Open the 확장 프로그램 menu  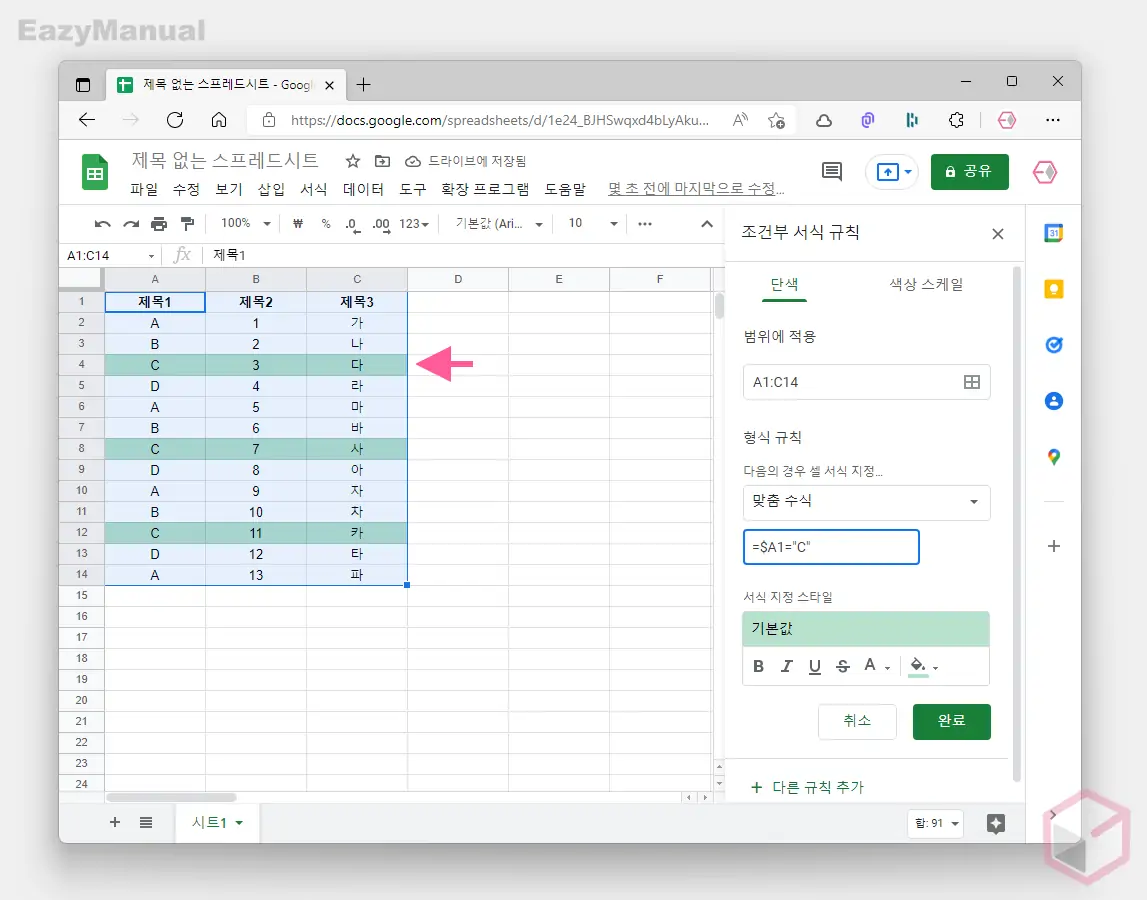click(x=485, y=190)
